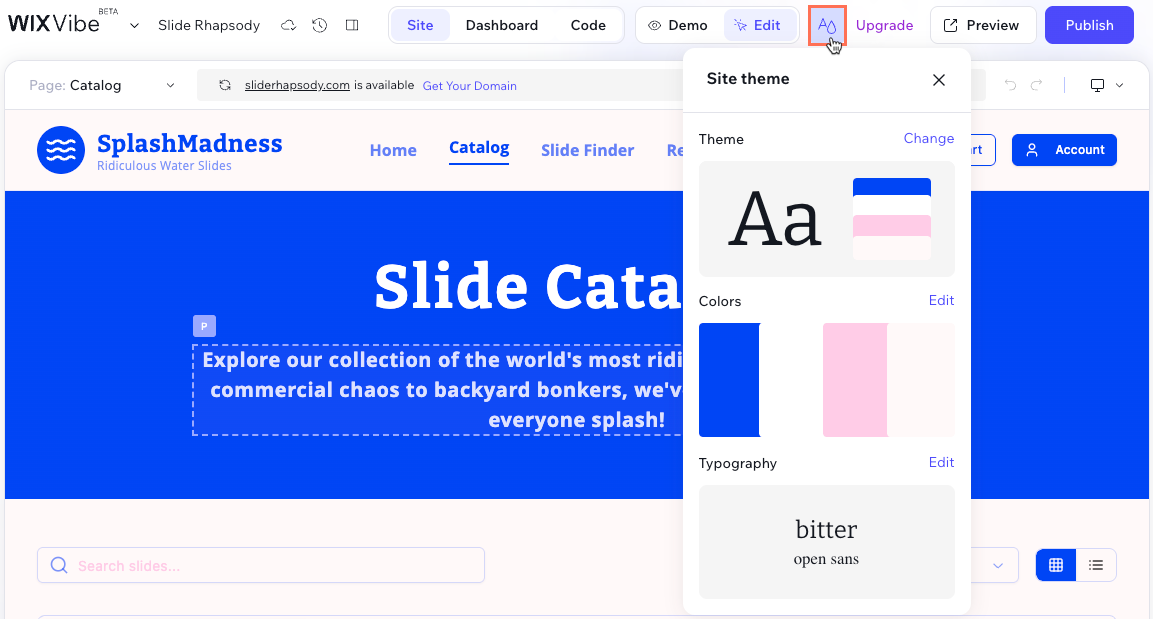Screen dimensions: 1153x619
Task: Click the SplashMadness wave logo
Action: point(61,150)
